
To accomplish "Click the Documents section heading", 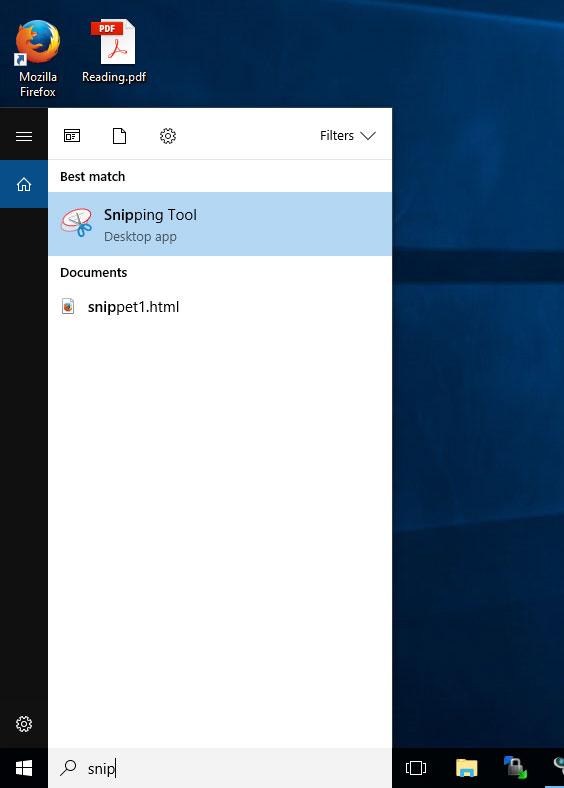I will (93, 272).
